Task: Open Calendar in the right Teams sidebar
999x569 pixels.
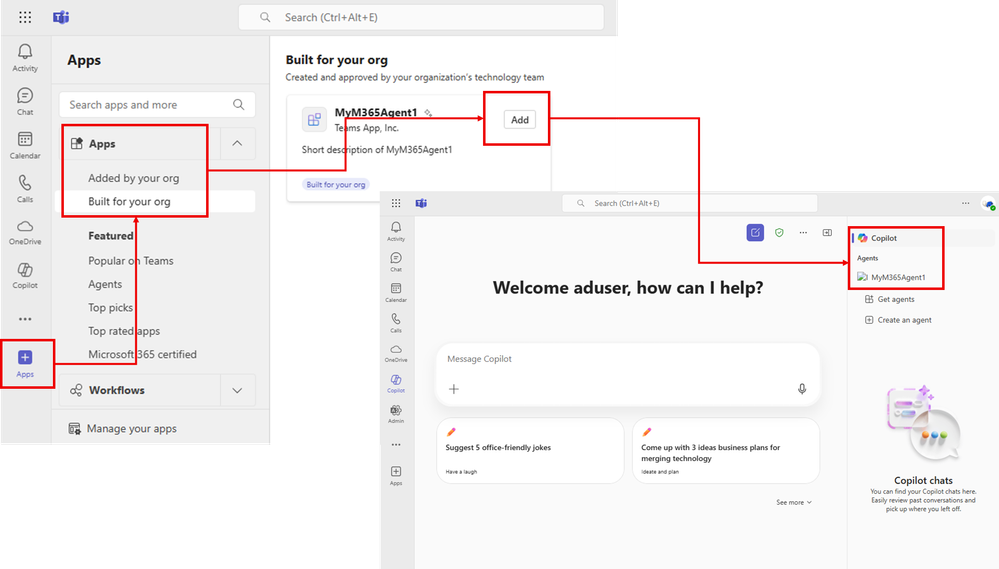Action: coord(396,292)
